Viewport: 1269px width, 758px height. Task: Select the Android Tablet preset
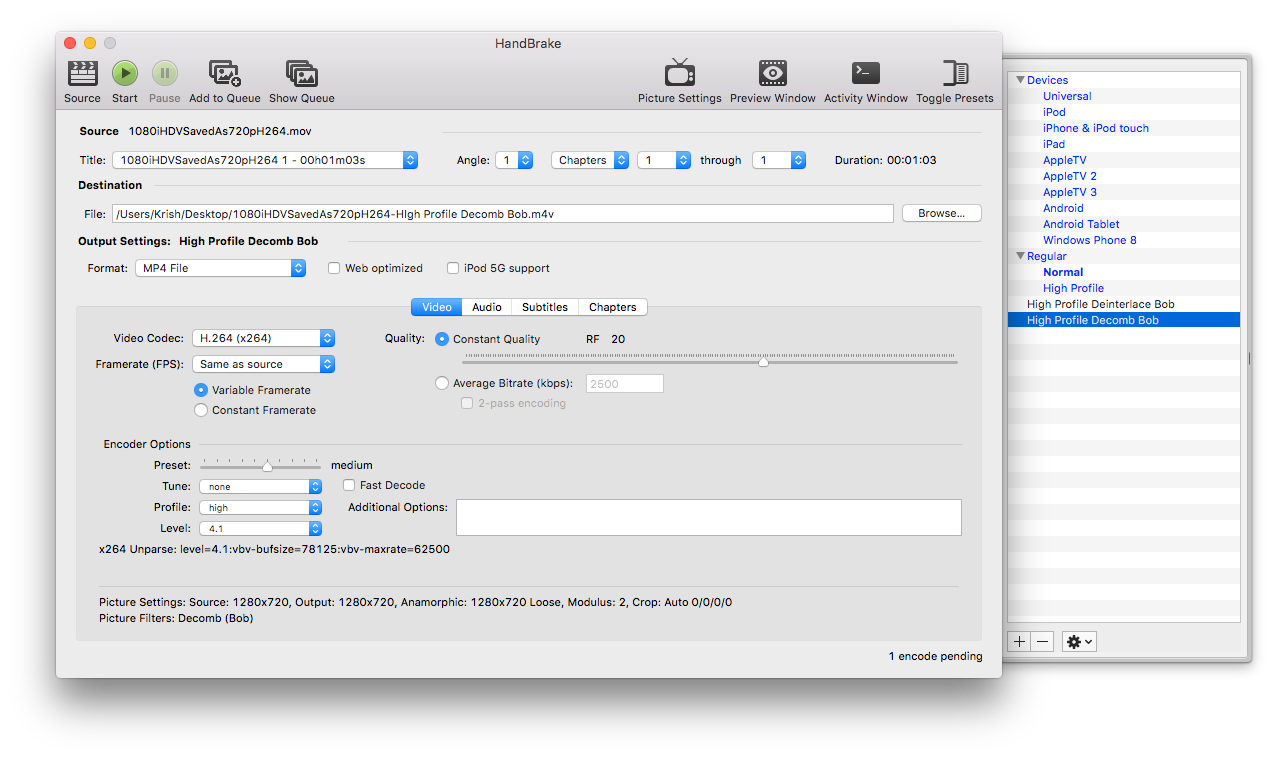[1081, 224]
